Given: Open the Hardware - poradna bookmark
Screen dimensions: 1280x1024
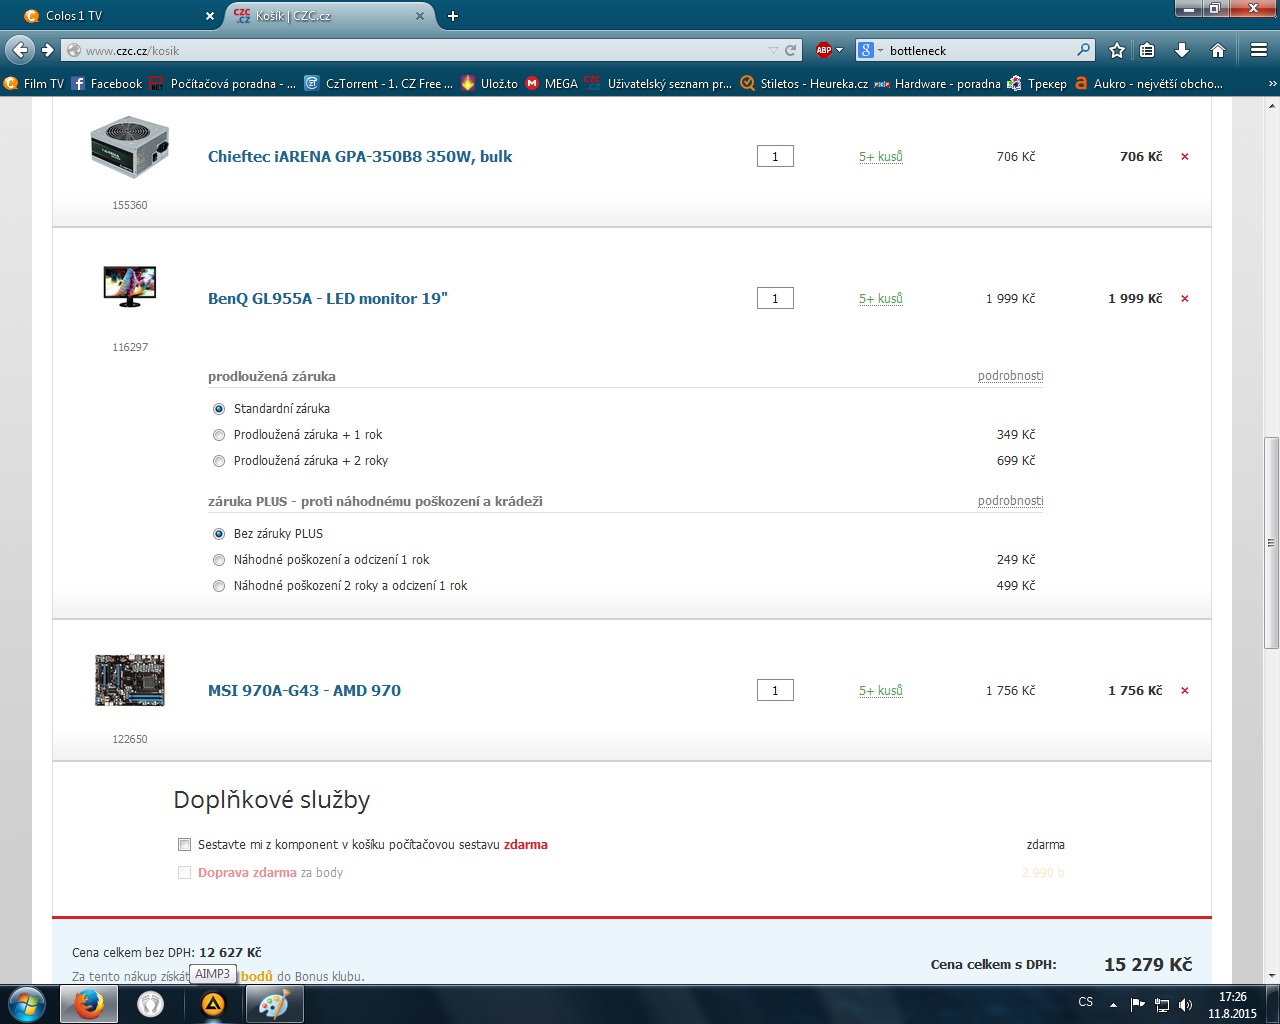Looking at the screenshot, I should click(938, 84).
